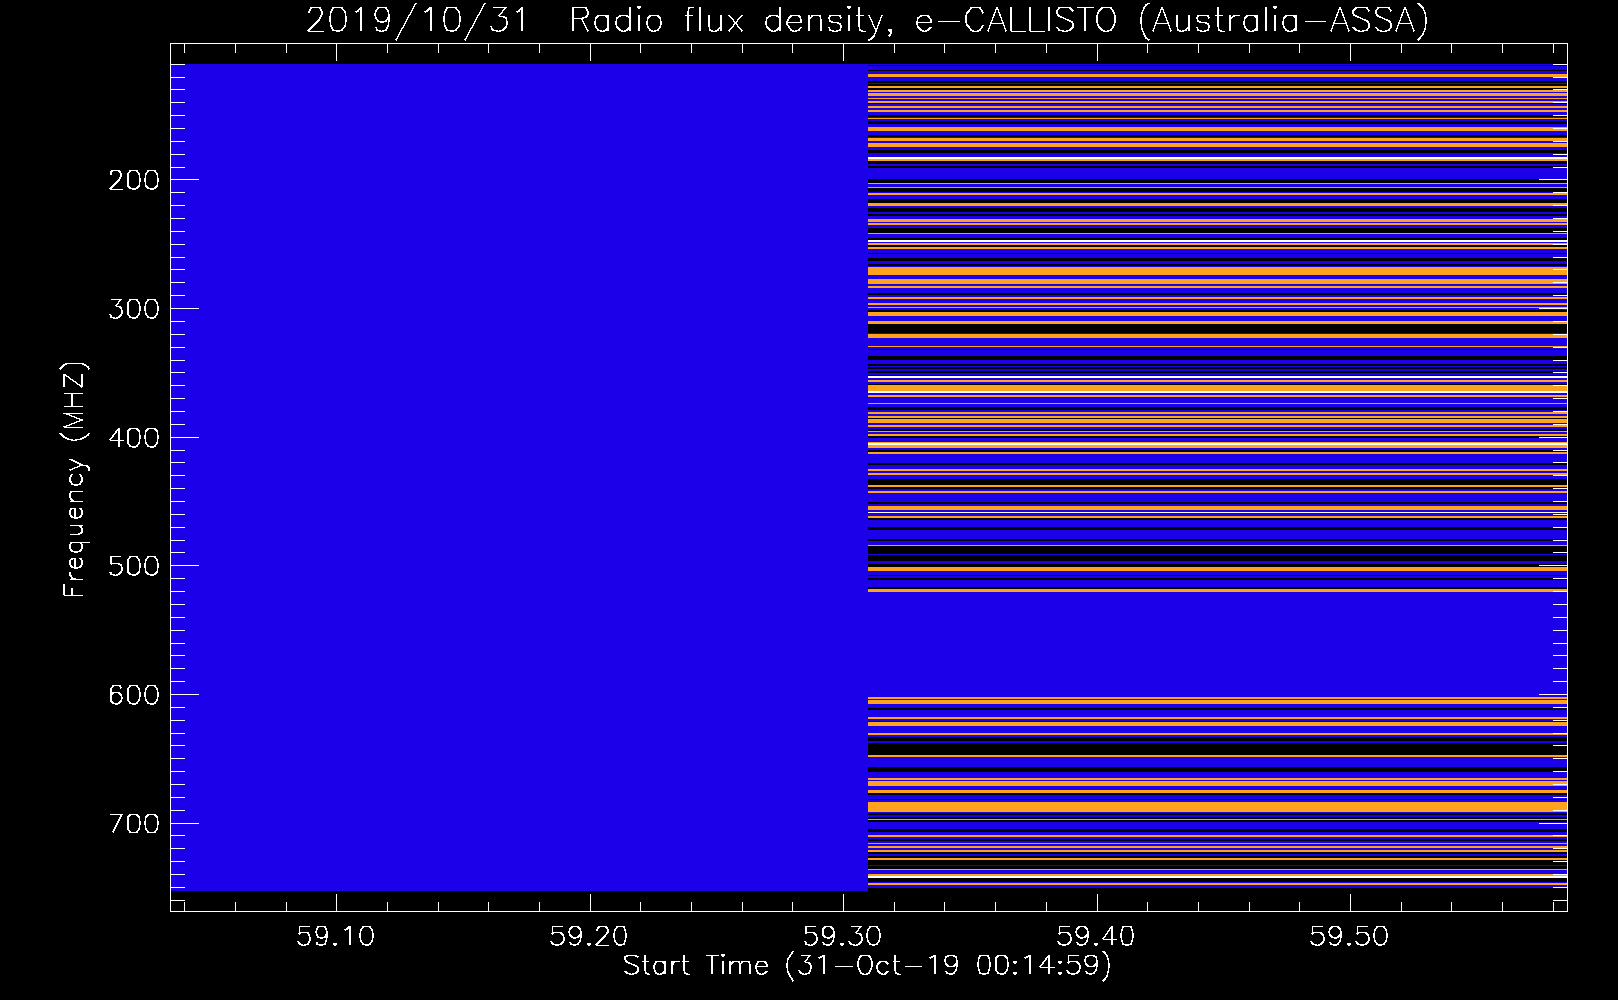Click the 'Start Time (31-Oct-19 00:14:59)' label
Screen dimensions: 1618x1000
pos(867,966)
